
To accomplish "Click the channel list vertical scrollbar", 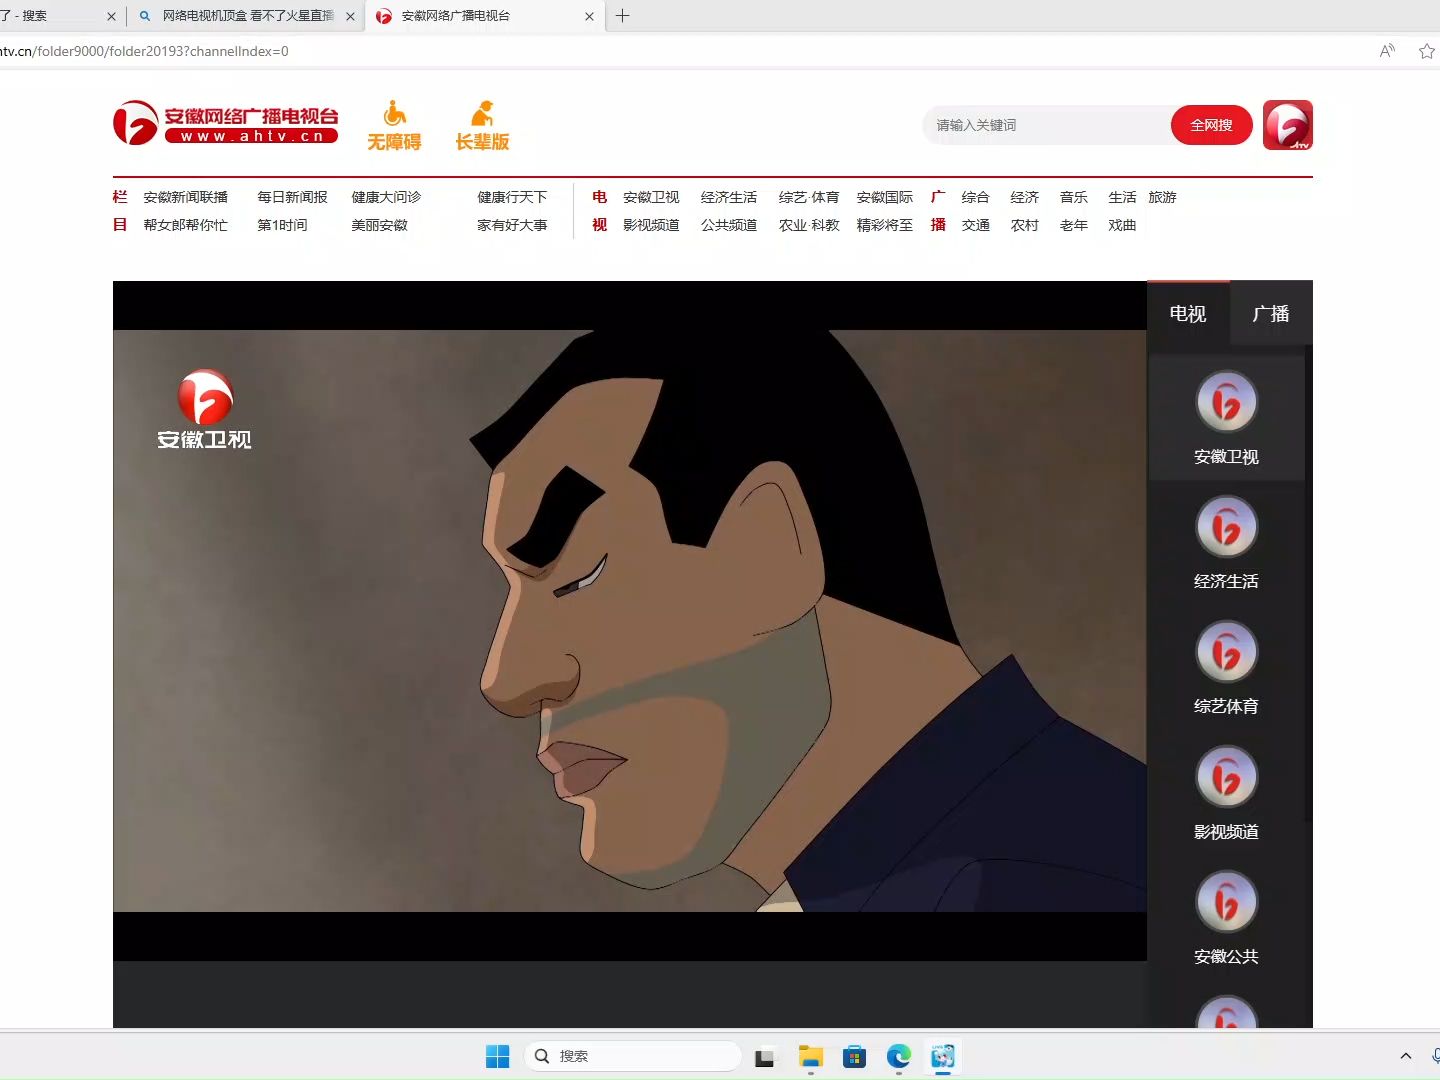I will click(1308, 585).
